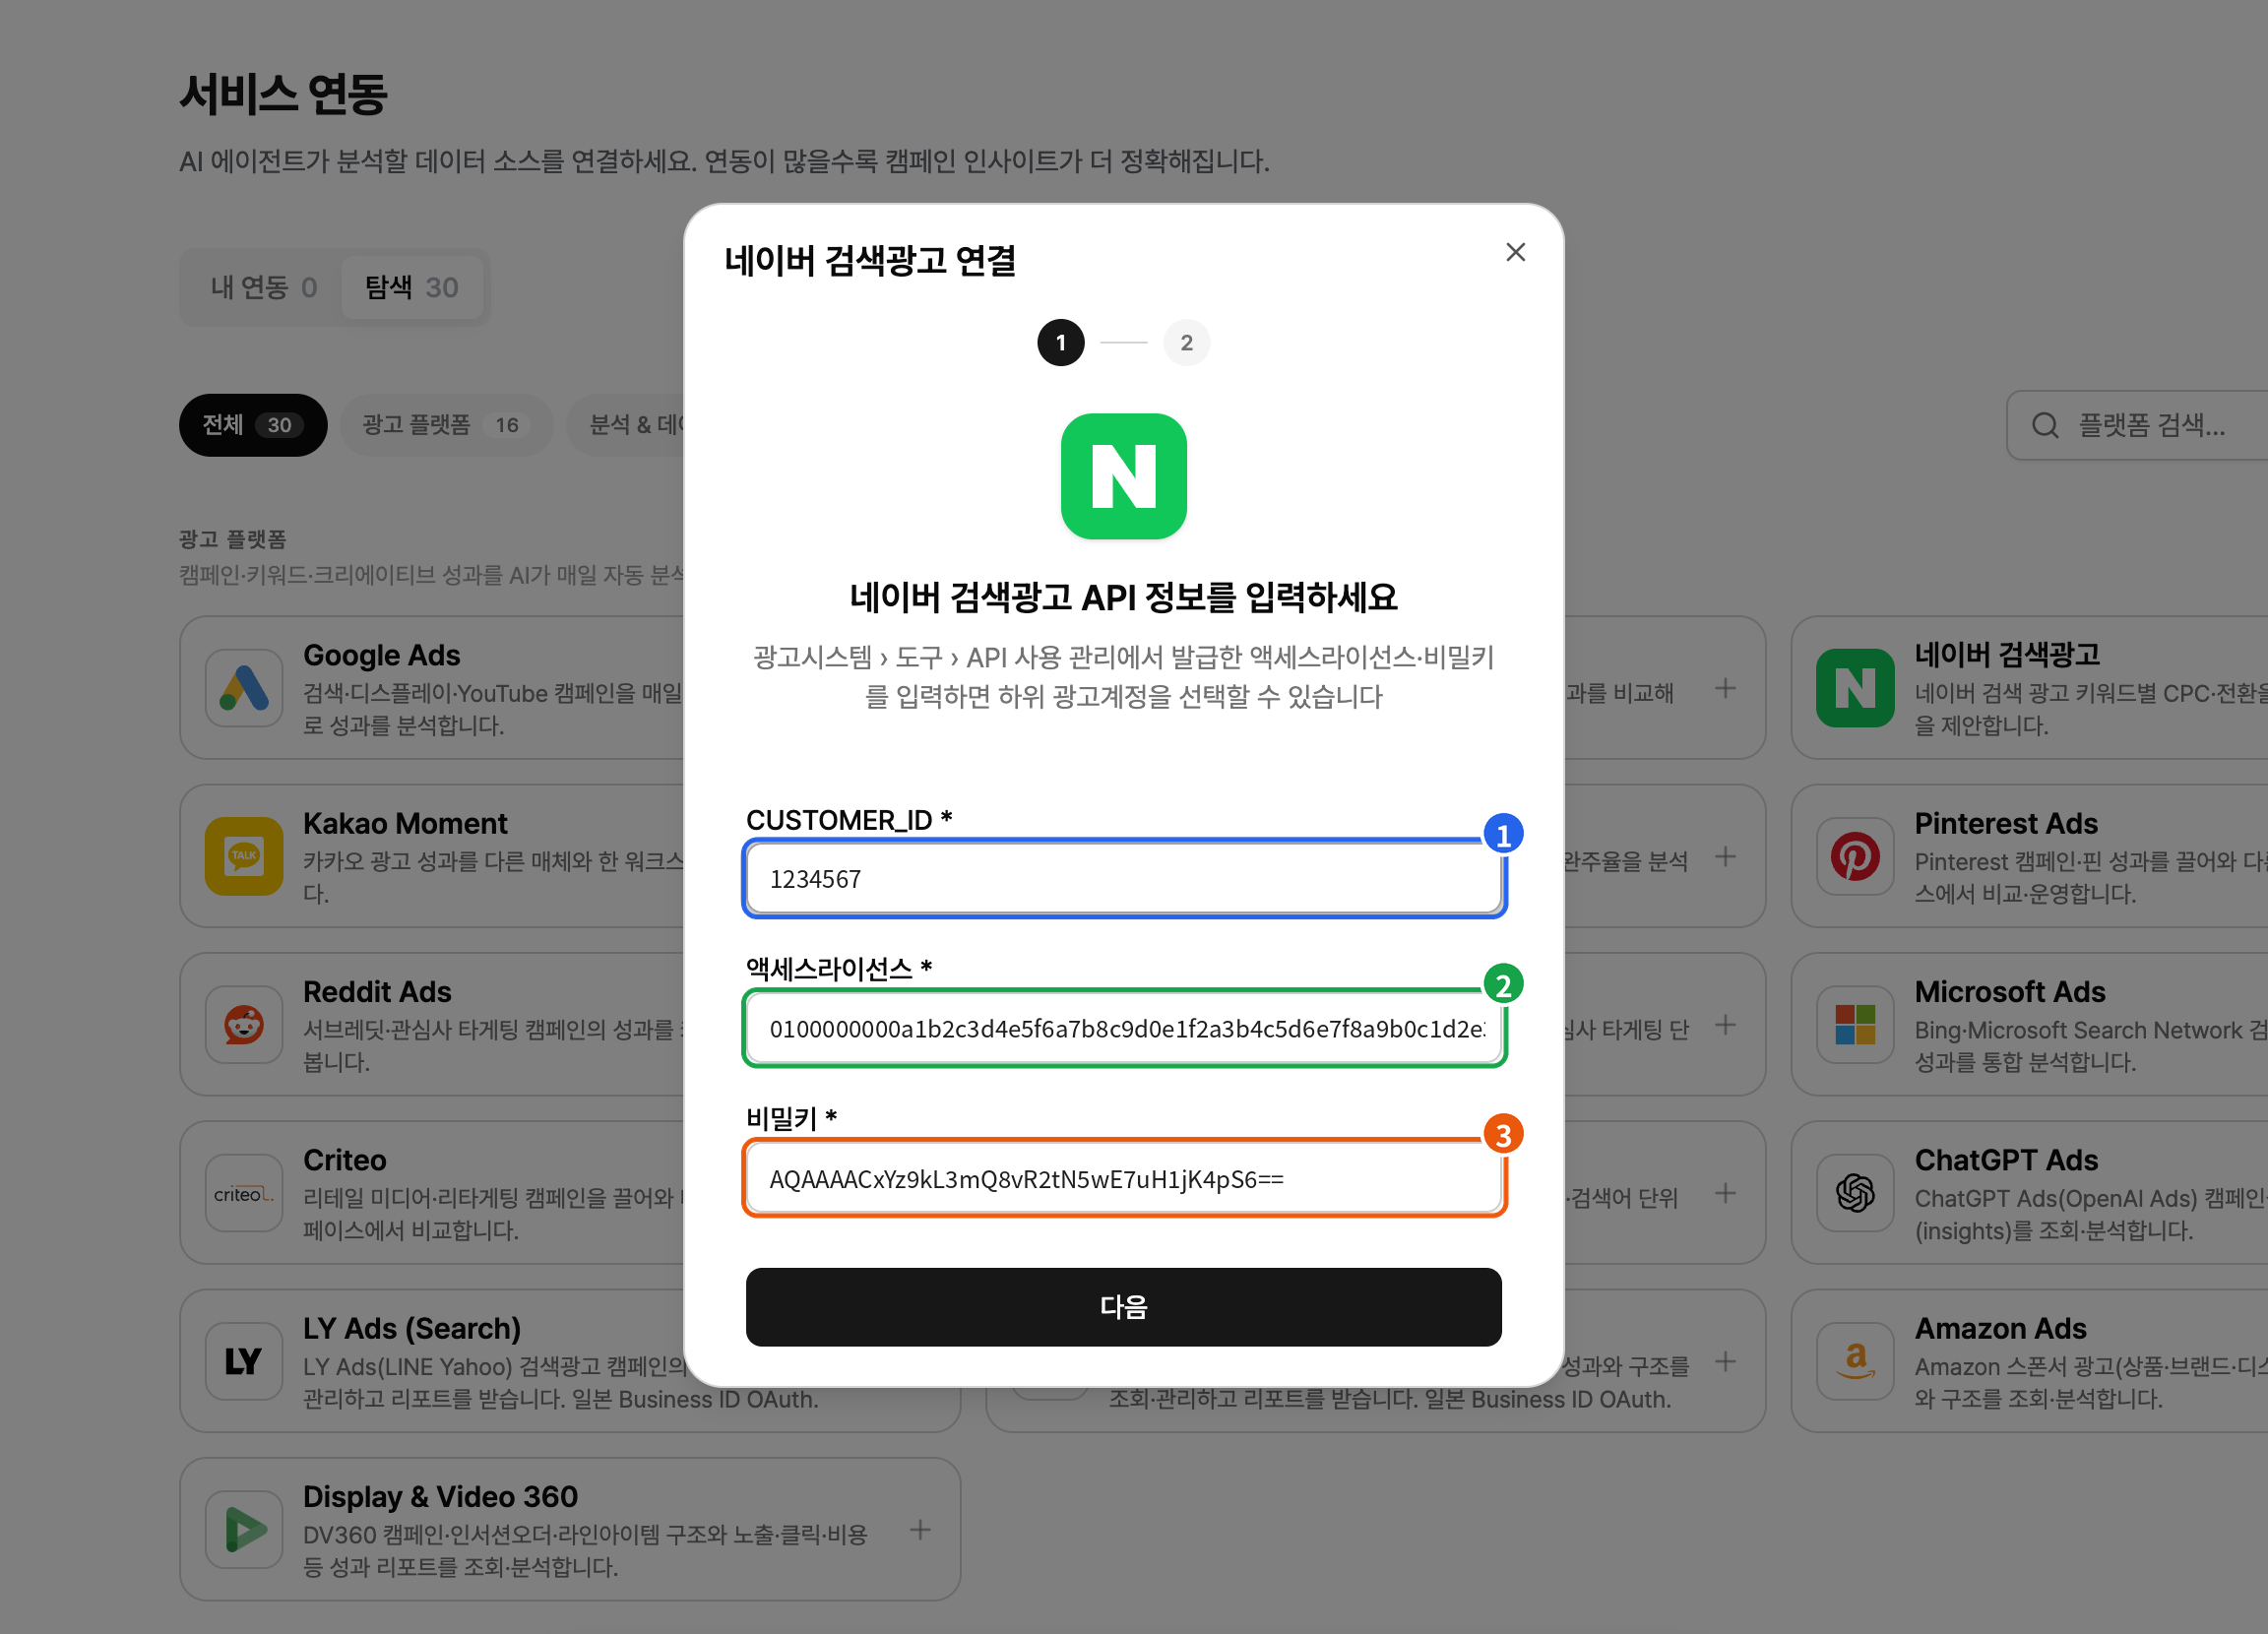Click the Pinterest Ads card title
The width and height of the screenshot is (2268, 1634).
[2005, 823]
